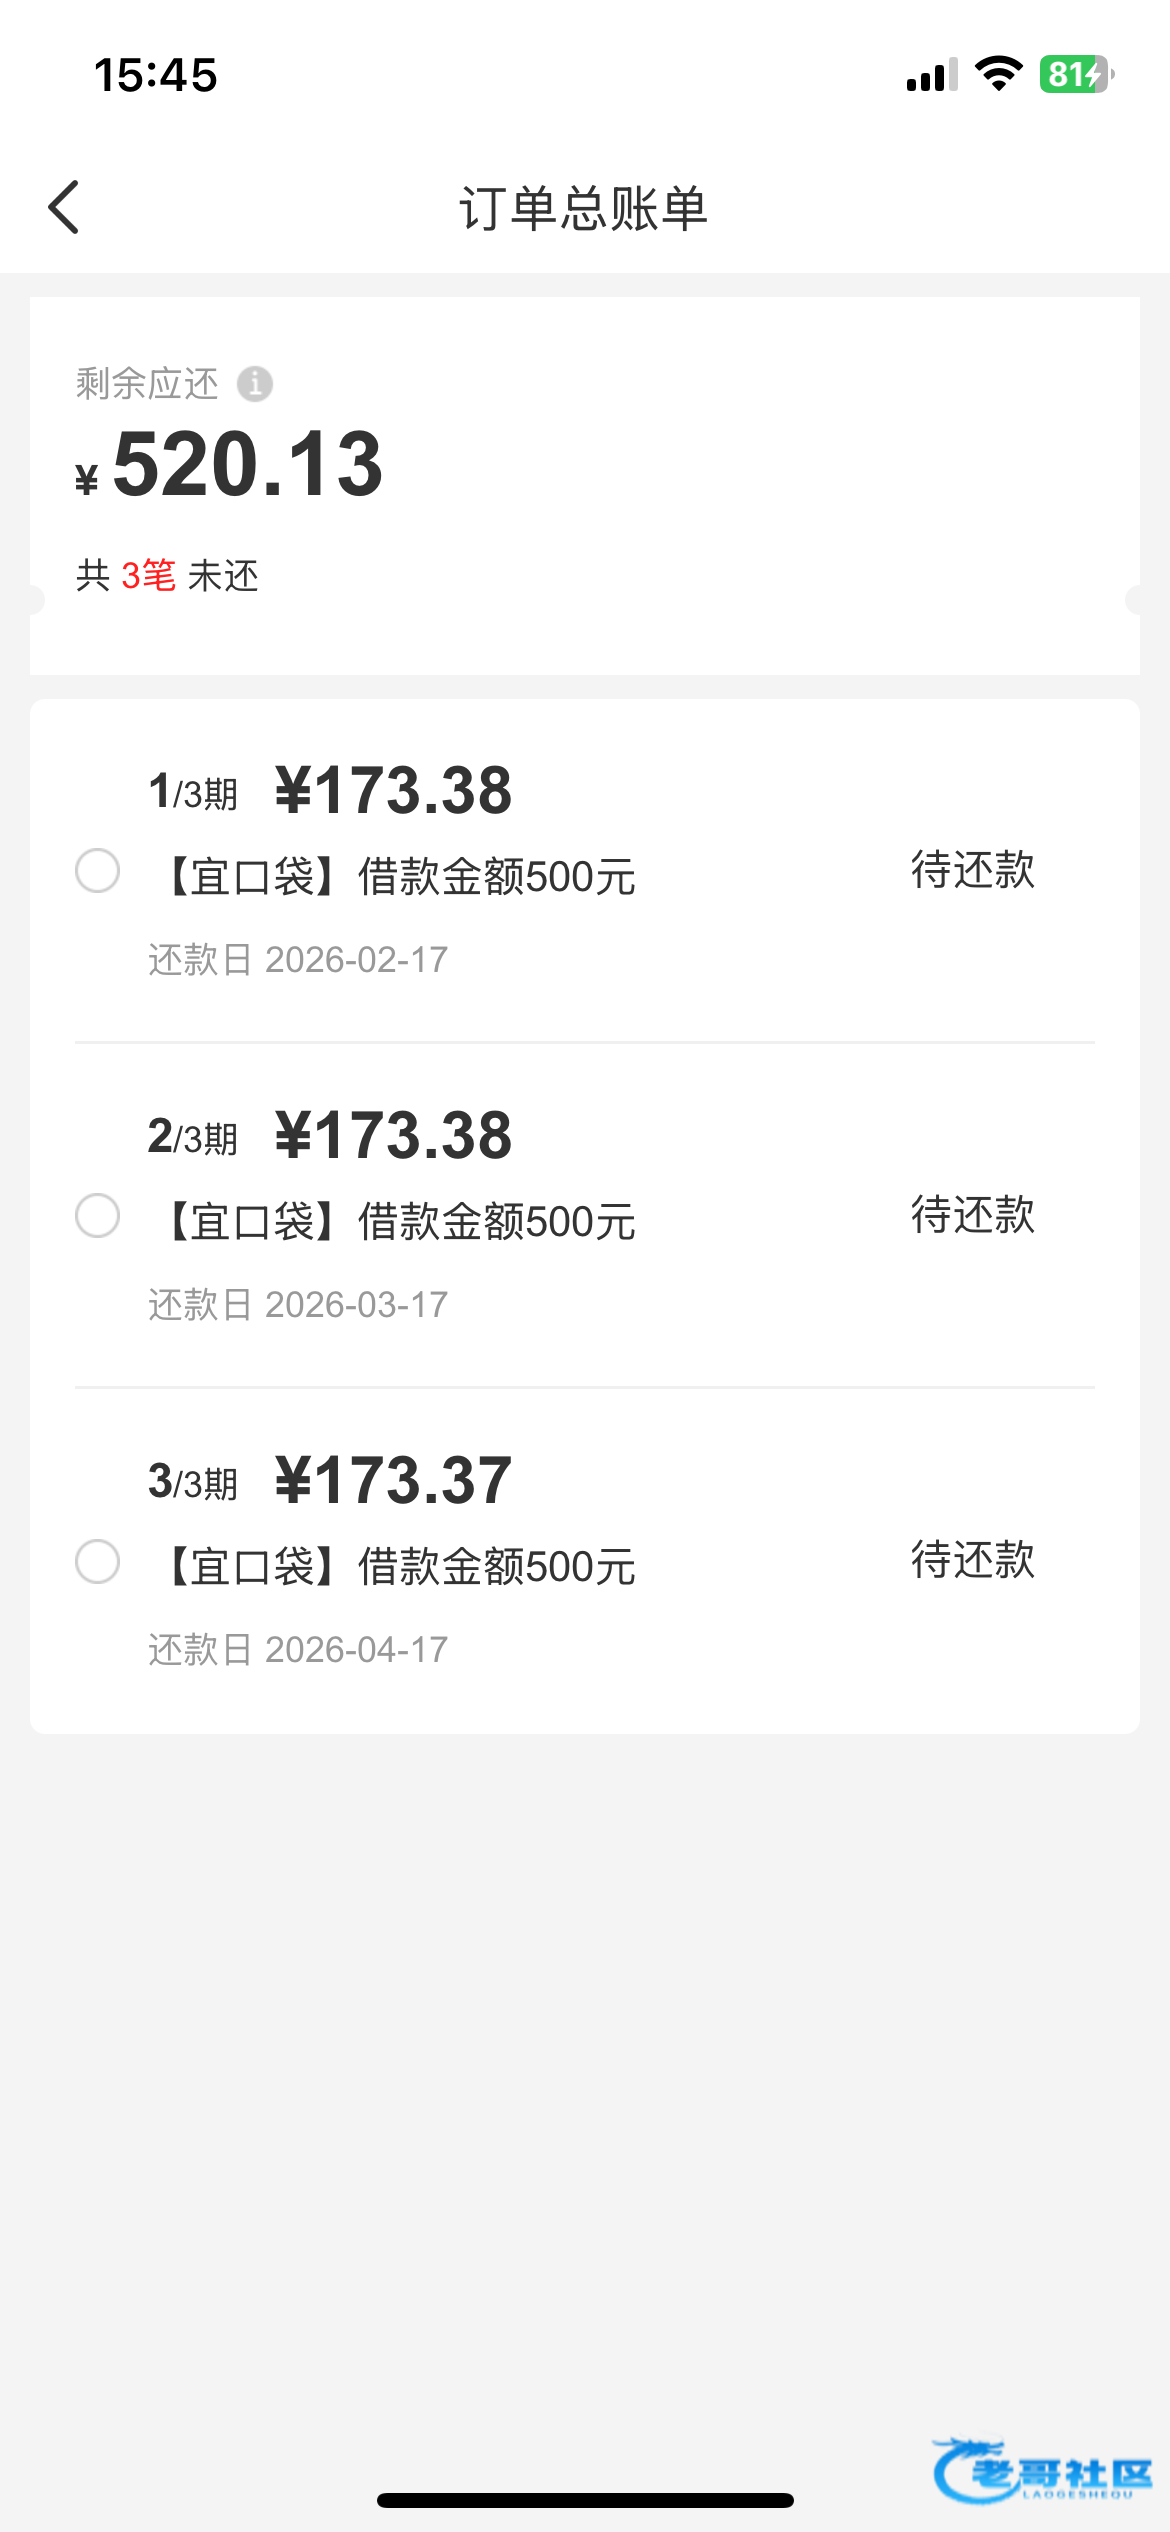
Task: Tap 待还款 status for the 2026-04-17 installment
Action: tap(972, 1560)
